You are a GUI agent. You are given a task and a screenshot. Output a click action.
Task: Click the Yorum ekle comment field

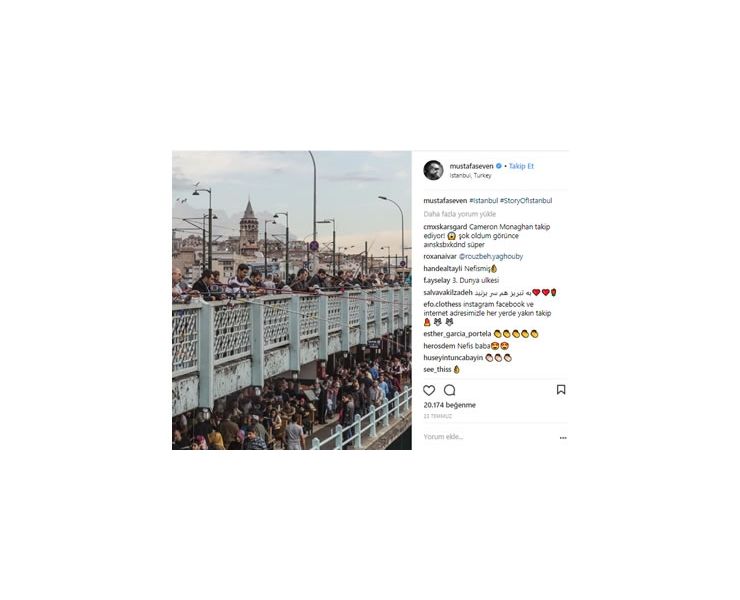click(488, 437)
